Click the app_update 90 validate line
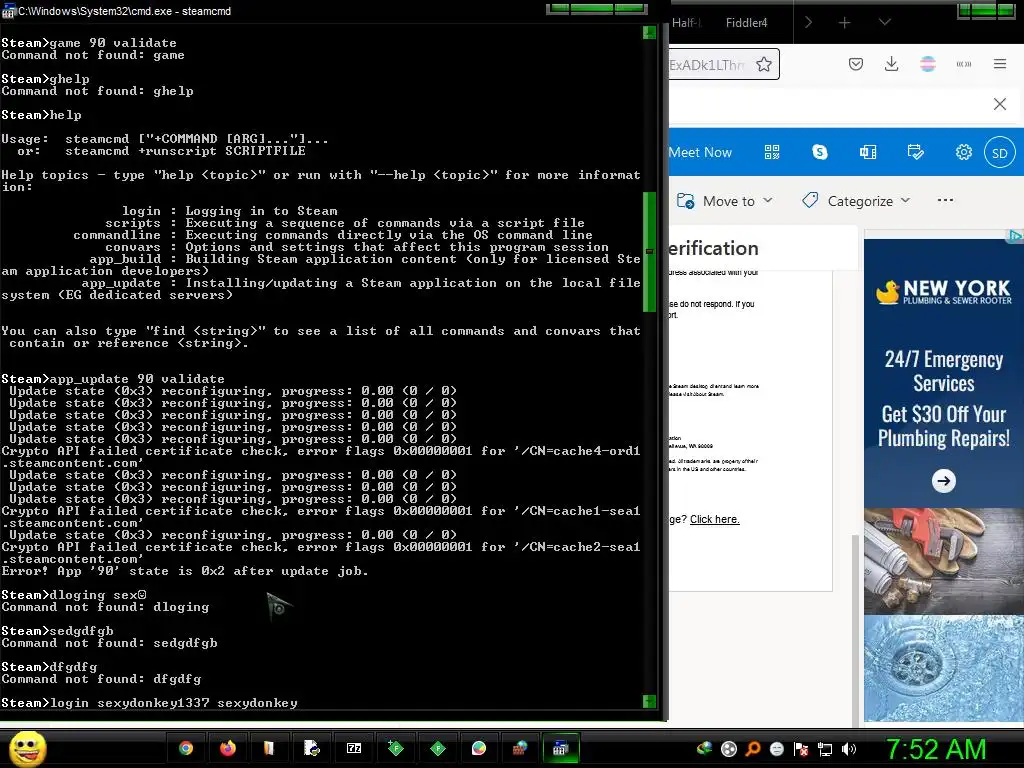The image size is (1024, 768). tap(113, 379)
